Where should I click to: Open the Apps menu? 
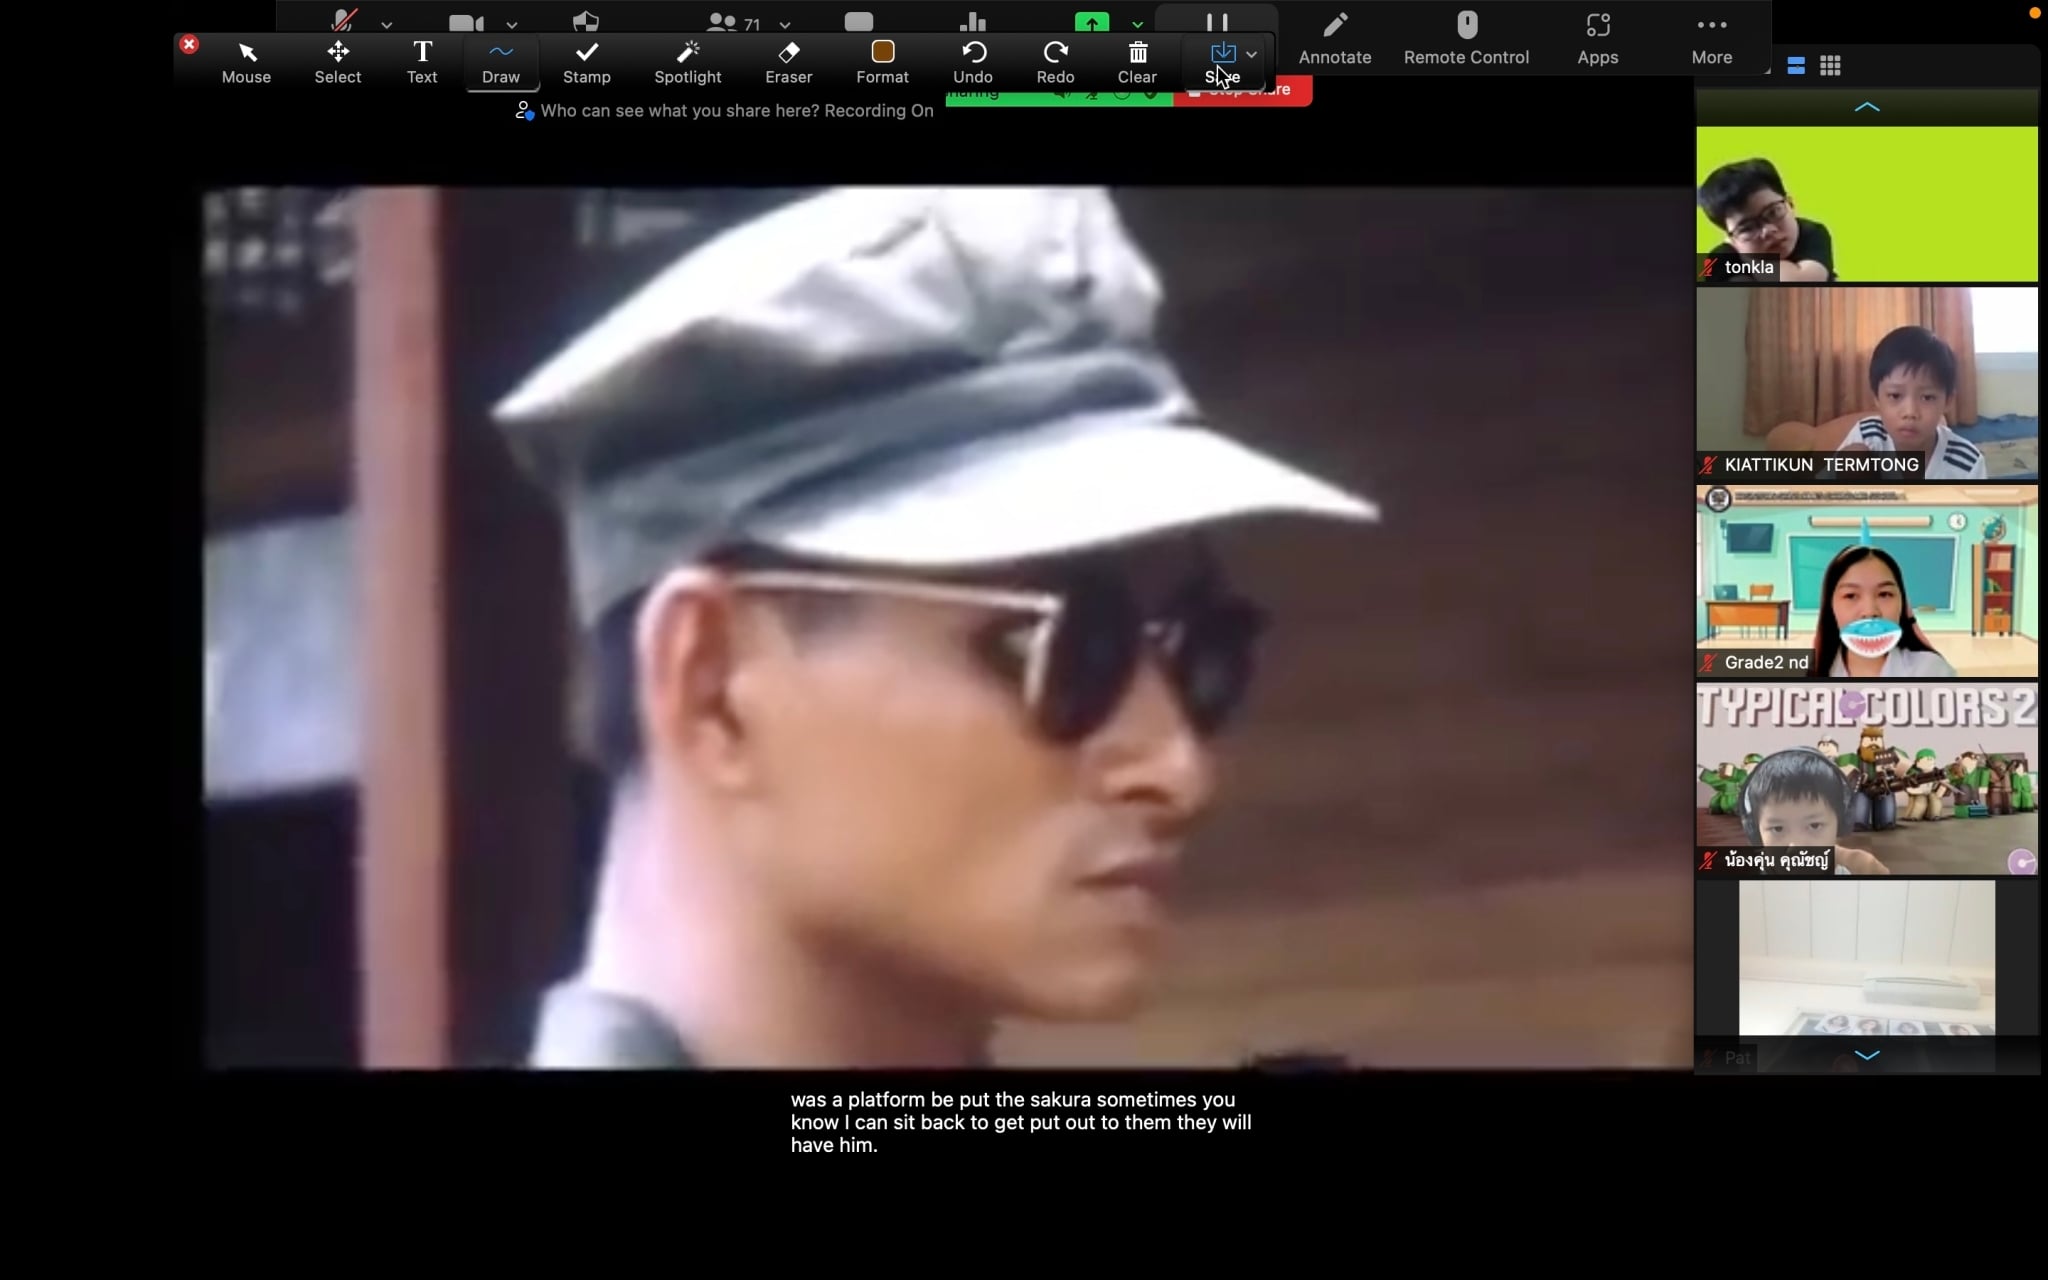click(1597, 38)
